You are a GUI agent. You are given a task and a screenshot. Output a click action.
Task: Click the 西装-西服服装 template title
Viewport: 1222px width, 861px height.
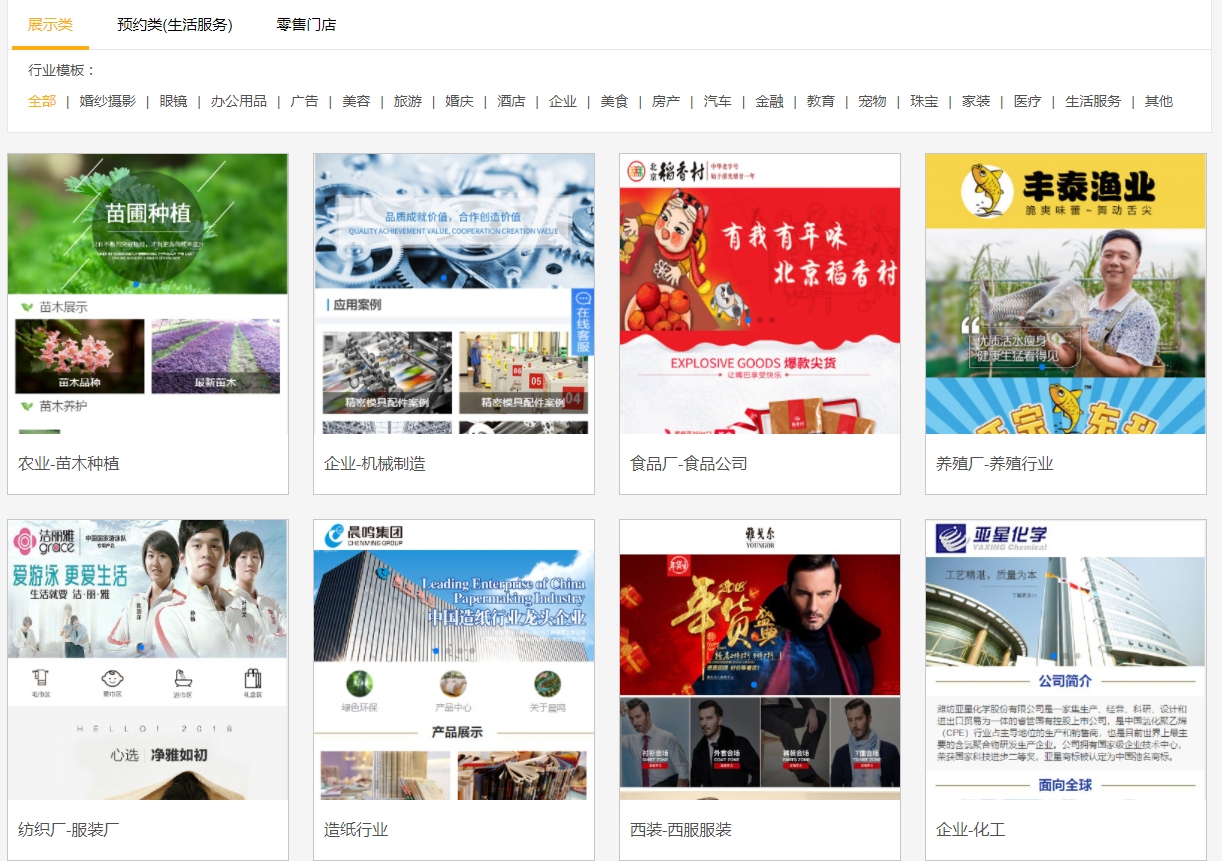(x=680, y=830)
